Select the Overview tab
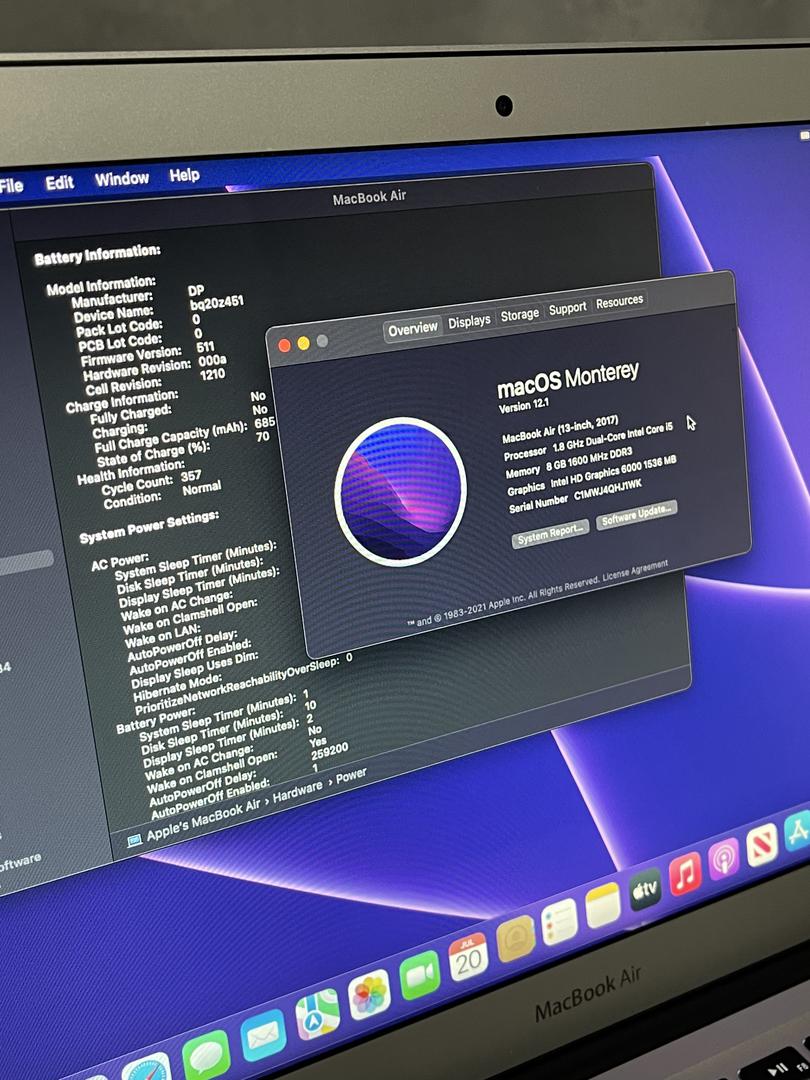Screen dimensions: 810x1080 click(413, 329)
